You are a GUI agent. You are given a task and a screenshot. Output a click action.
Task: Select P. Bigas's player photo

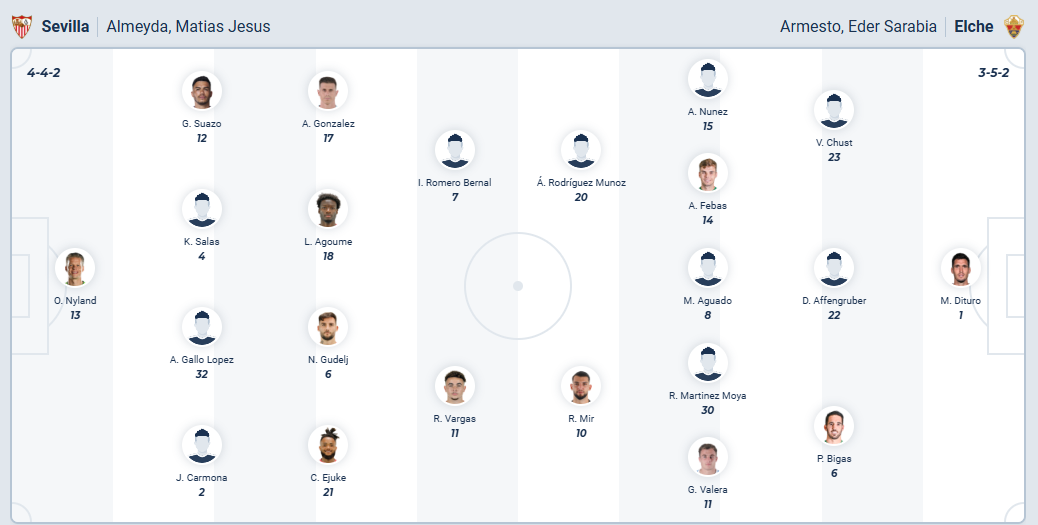(x=834, y=426)
